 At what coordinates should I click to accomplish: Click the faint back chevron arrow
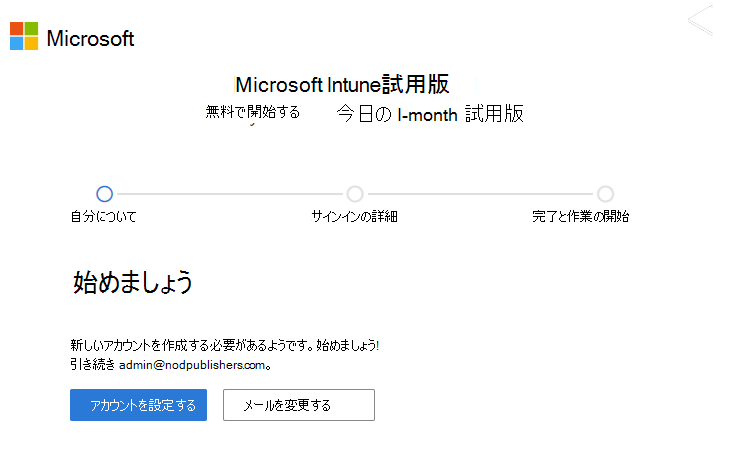[x=700, y=21]
